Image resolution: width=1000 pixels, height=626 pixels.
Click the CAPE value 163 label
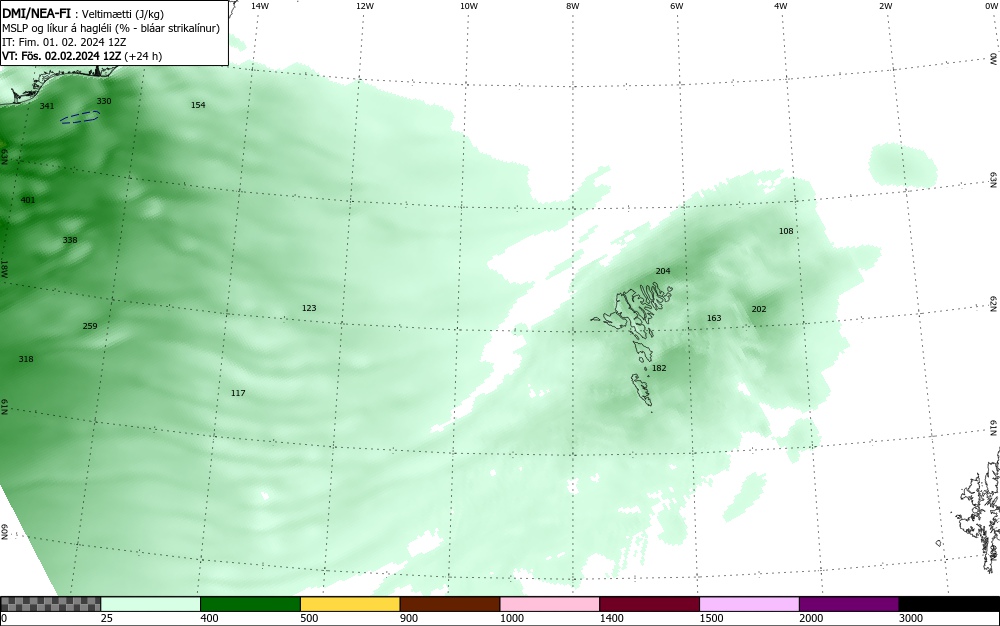(714, 318)
